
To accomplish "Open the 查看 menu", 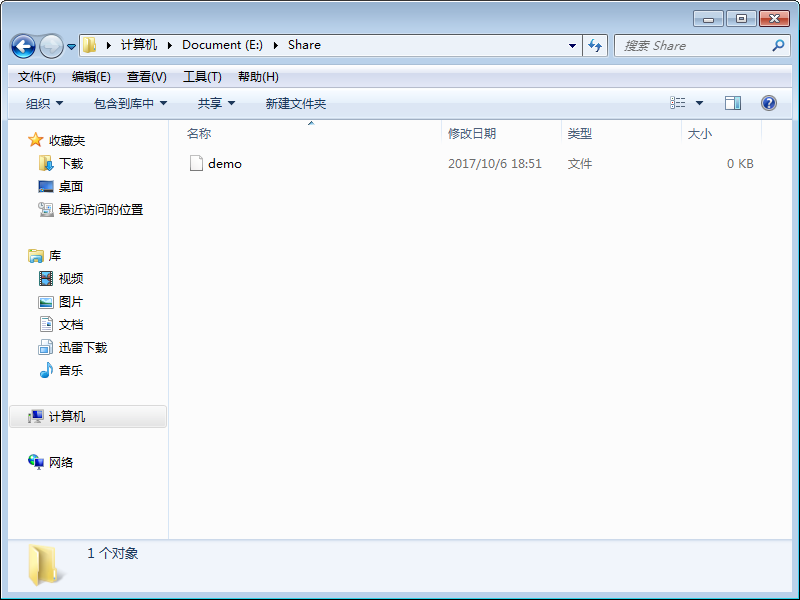I will coord(144,76).
